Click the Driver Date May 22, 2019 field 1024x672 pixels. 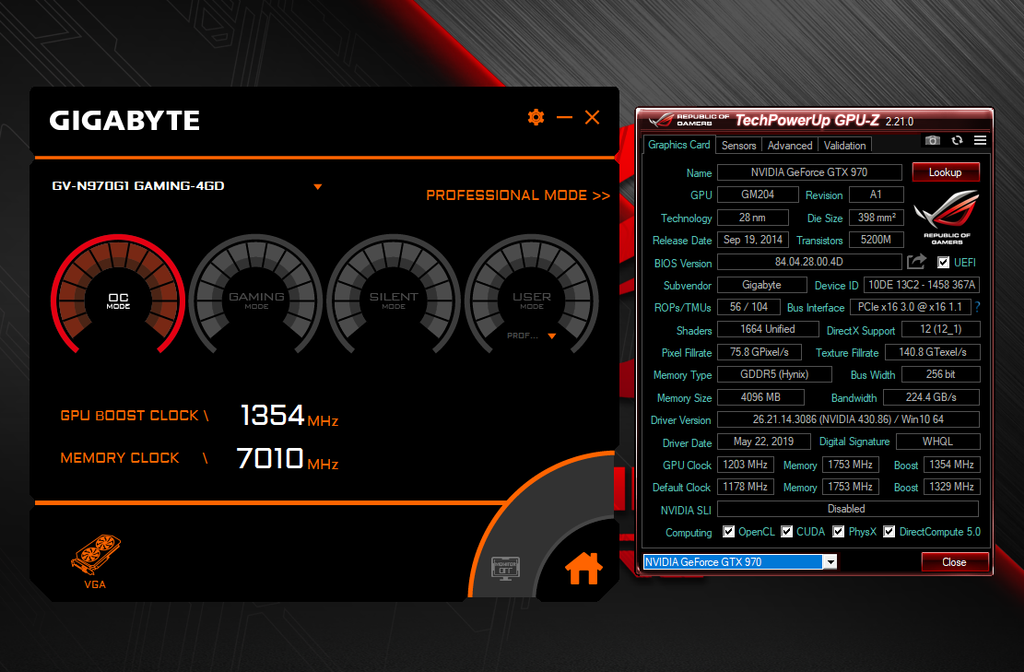click(763, 441)
